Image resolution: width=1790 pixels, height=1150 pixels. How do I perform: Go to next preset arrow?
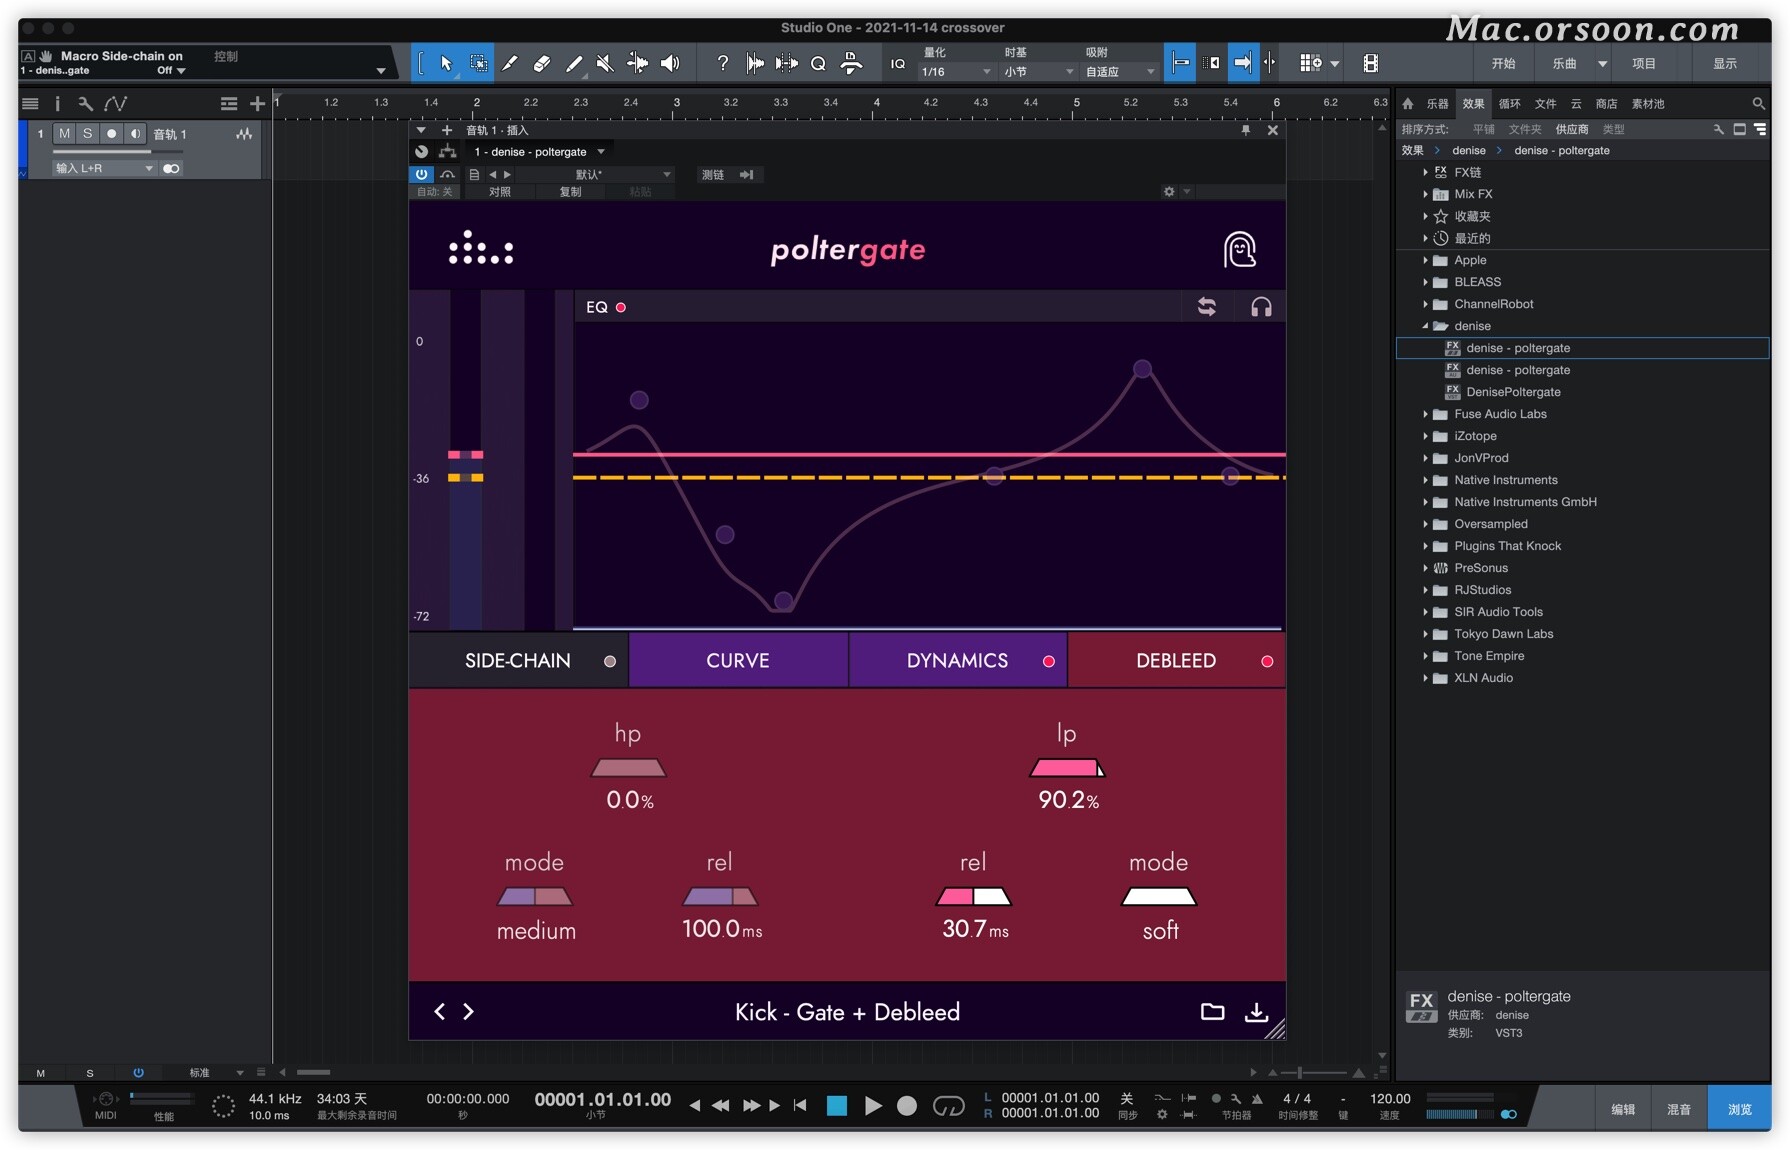click(x=468, y=1011)
